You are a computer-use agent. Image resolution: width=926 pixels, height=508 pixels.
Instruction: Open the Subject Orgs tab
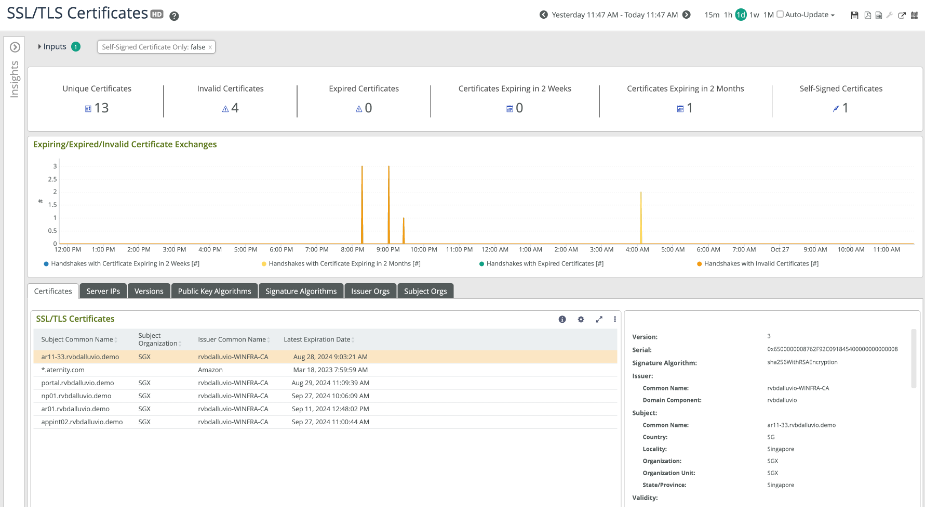pos(425,291)
